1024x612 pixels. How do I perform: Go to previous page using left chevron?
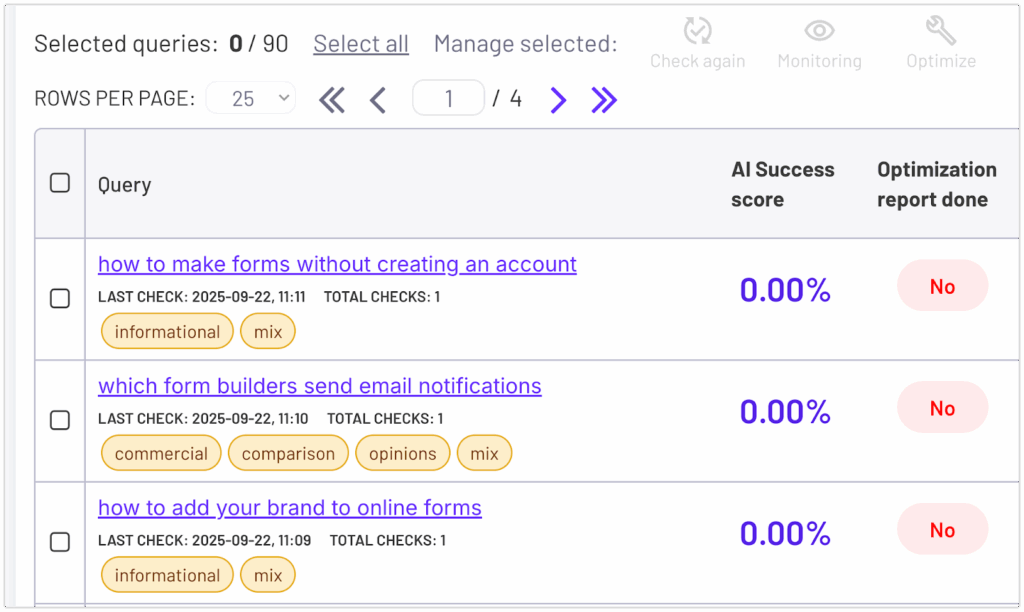[378, 99]
